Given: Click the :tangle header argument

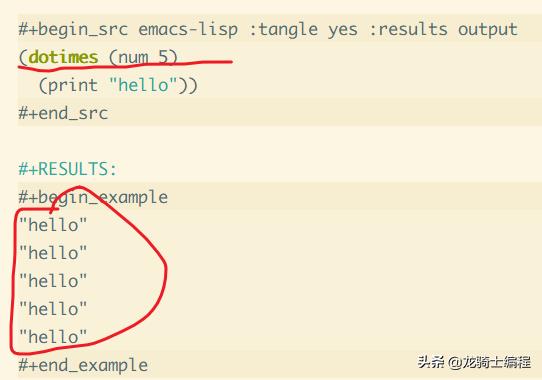Looking at the screenshot, I should pyautogui.click(x=283, y=30).
